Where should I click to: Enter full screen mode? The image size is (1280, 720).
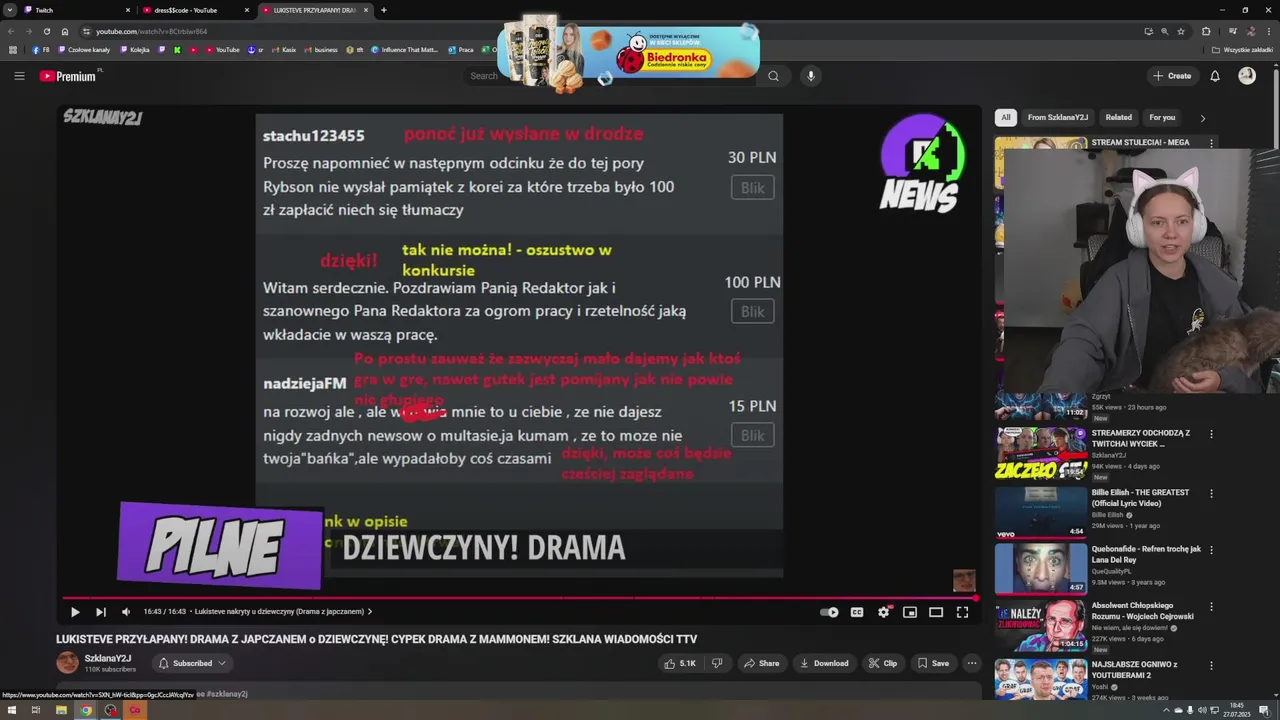pos(962,612)
